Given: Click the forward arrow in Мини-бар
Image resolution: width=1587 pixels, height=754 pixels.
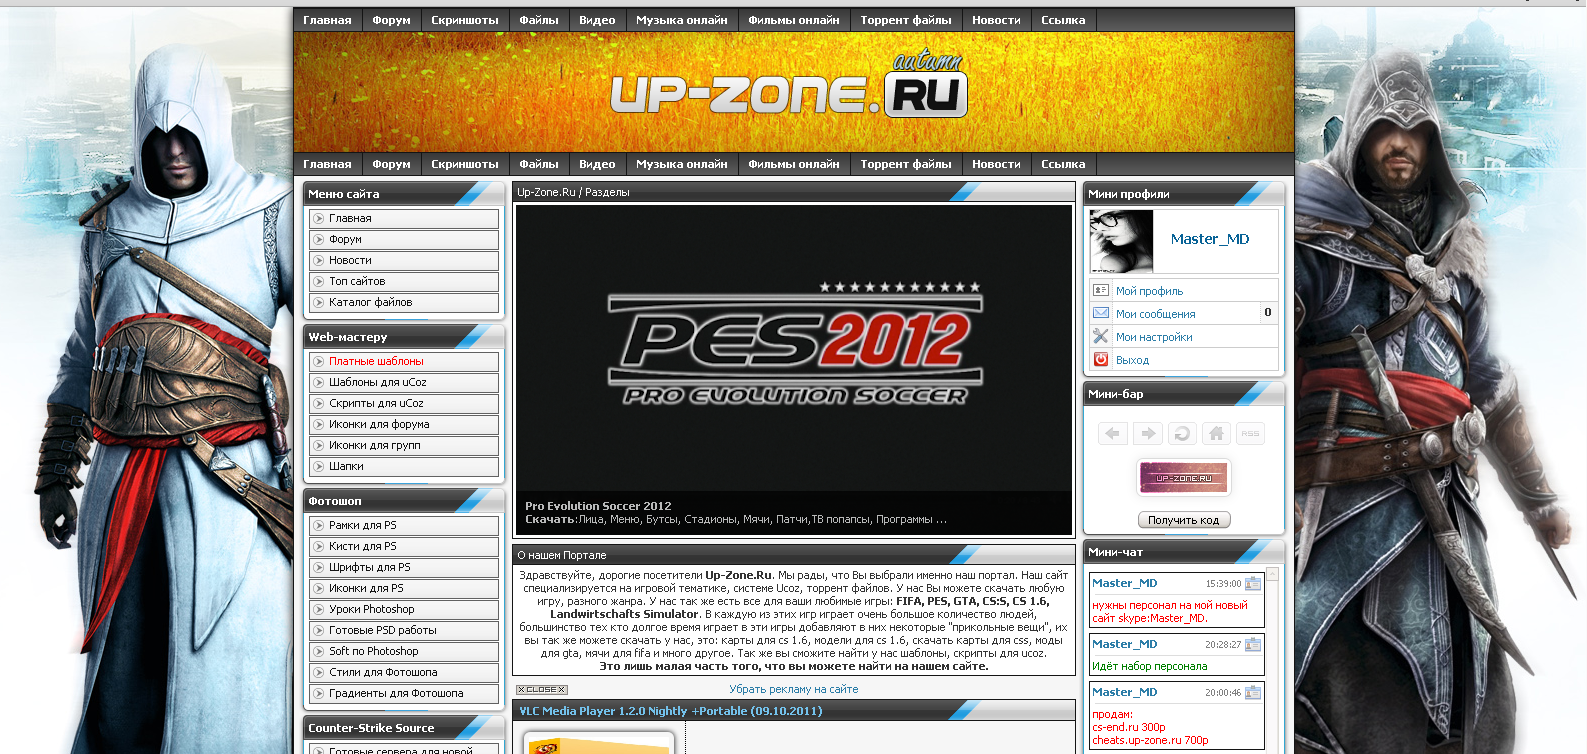Looking at the screenshot, I should (1147, 433).
